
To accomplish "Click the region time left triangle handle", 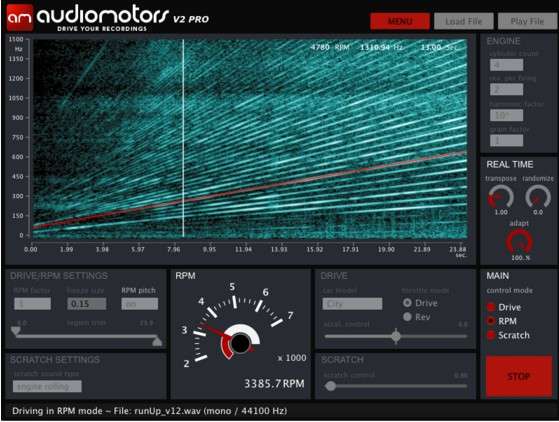I will (x=16, y=331).
